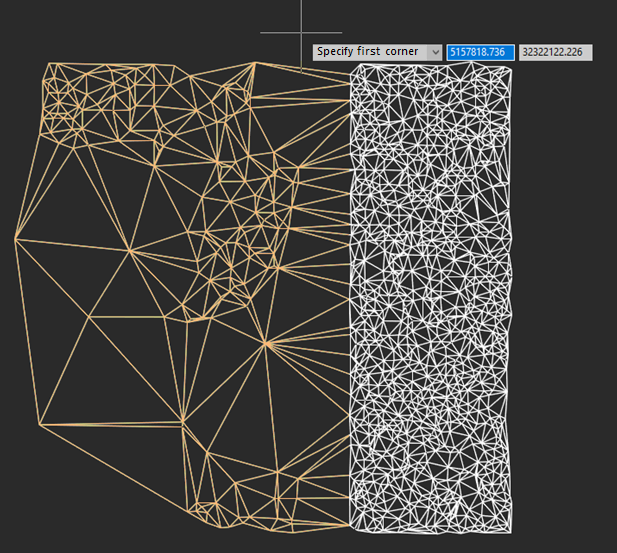The height and width of the screenshot is (553, 617).
Task: Select the leftmost vertex of orange mesh
Action: 15,239
